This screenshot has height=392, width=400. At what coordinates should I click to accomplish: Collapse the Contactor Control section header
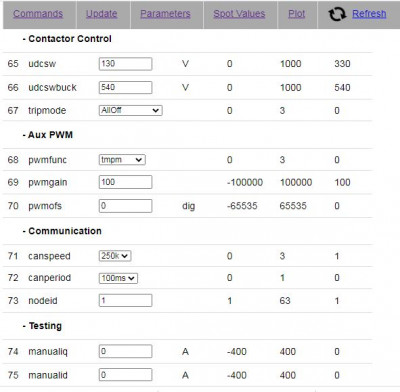67,39
